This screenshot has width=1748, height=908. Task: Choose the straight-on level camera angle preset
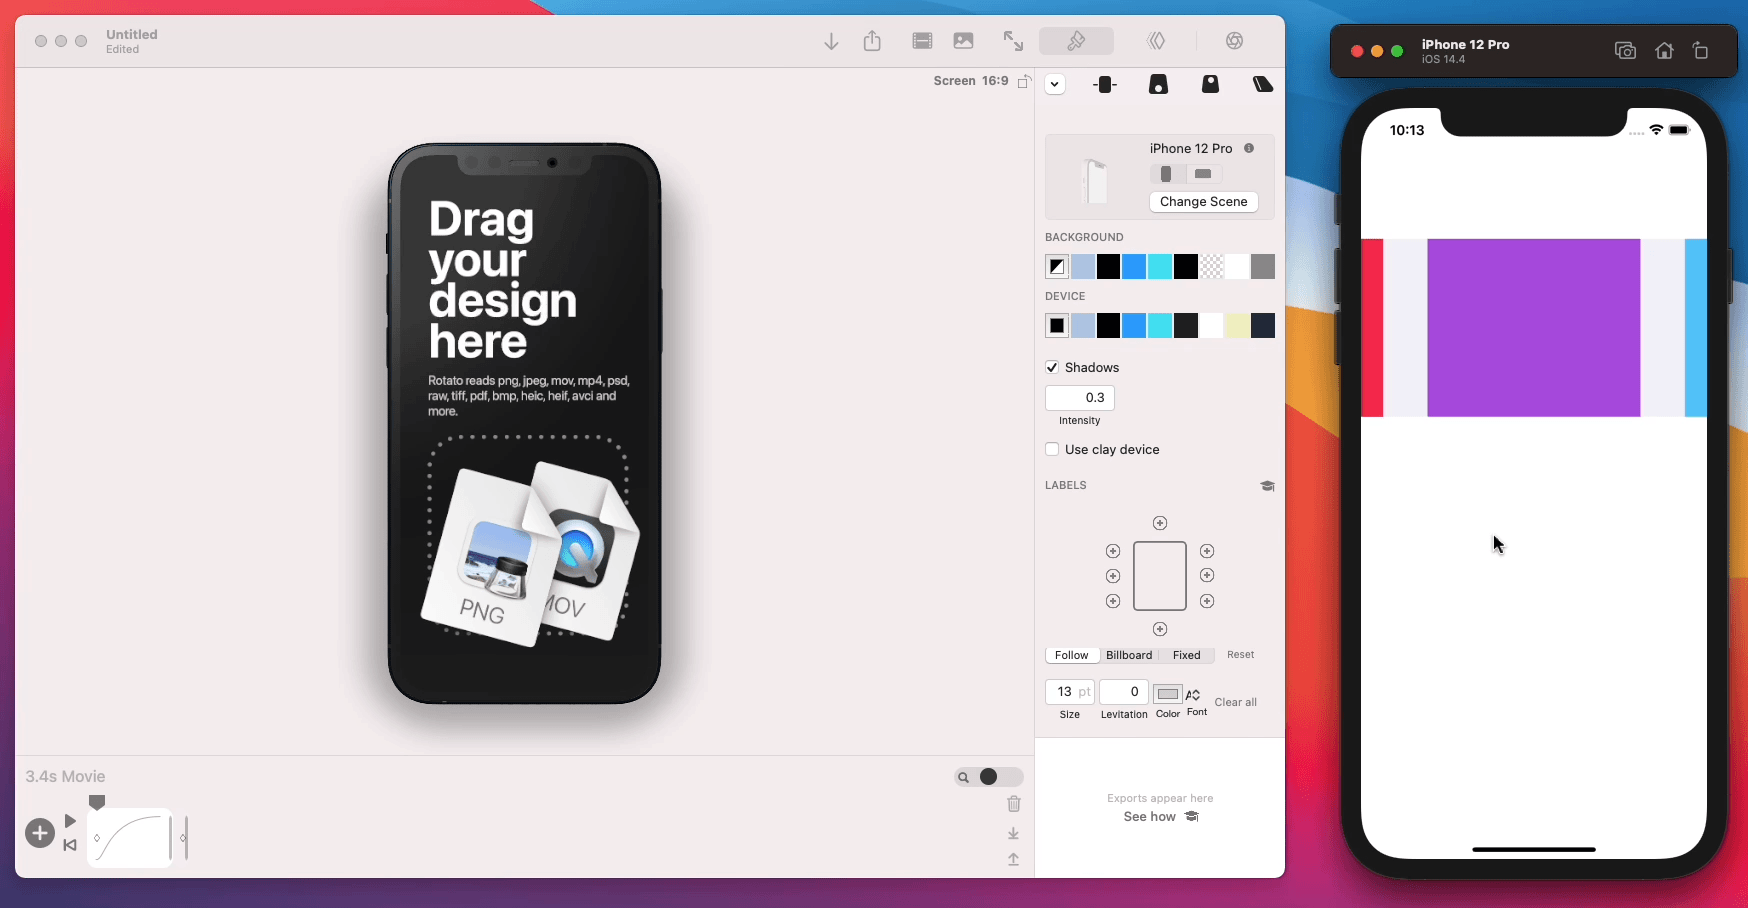(1106, 85)
